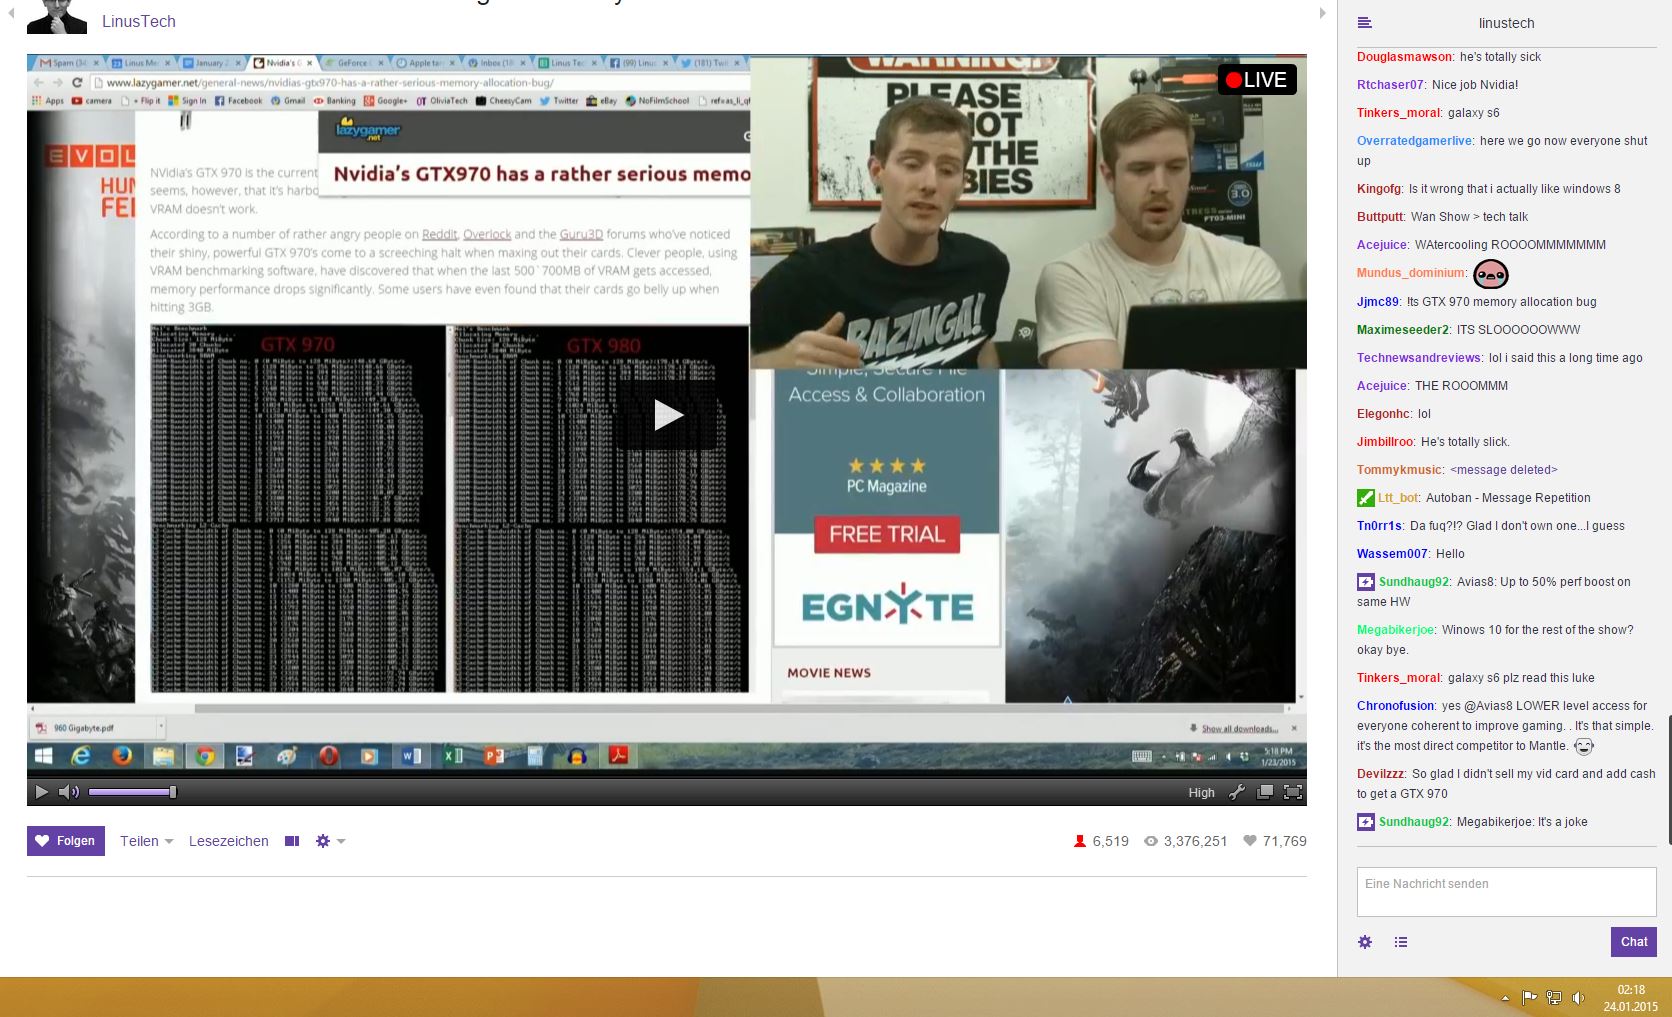The image size is (1672, 1017).
Task: Open the network tray icon
Action: pyautogui.click(x=1554, y=997)
